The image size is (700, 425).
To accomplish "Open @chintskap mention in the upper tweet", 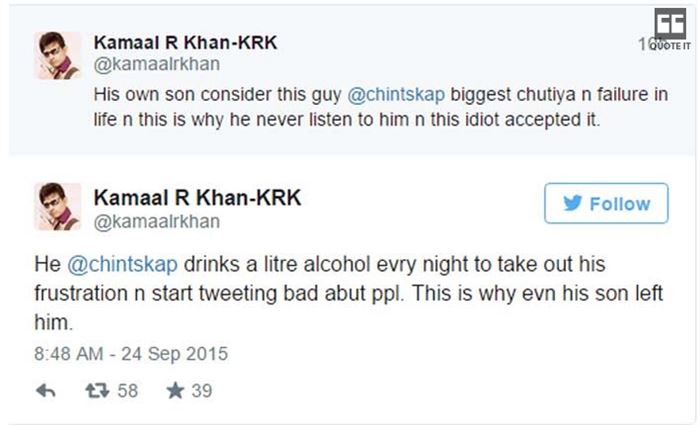I will 394,95.
